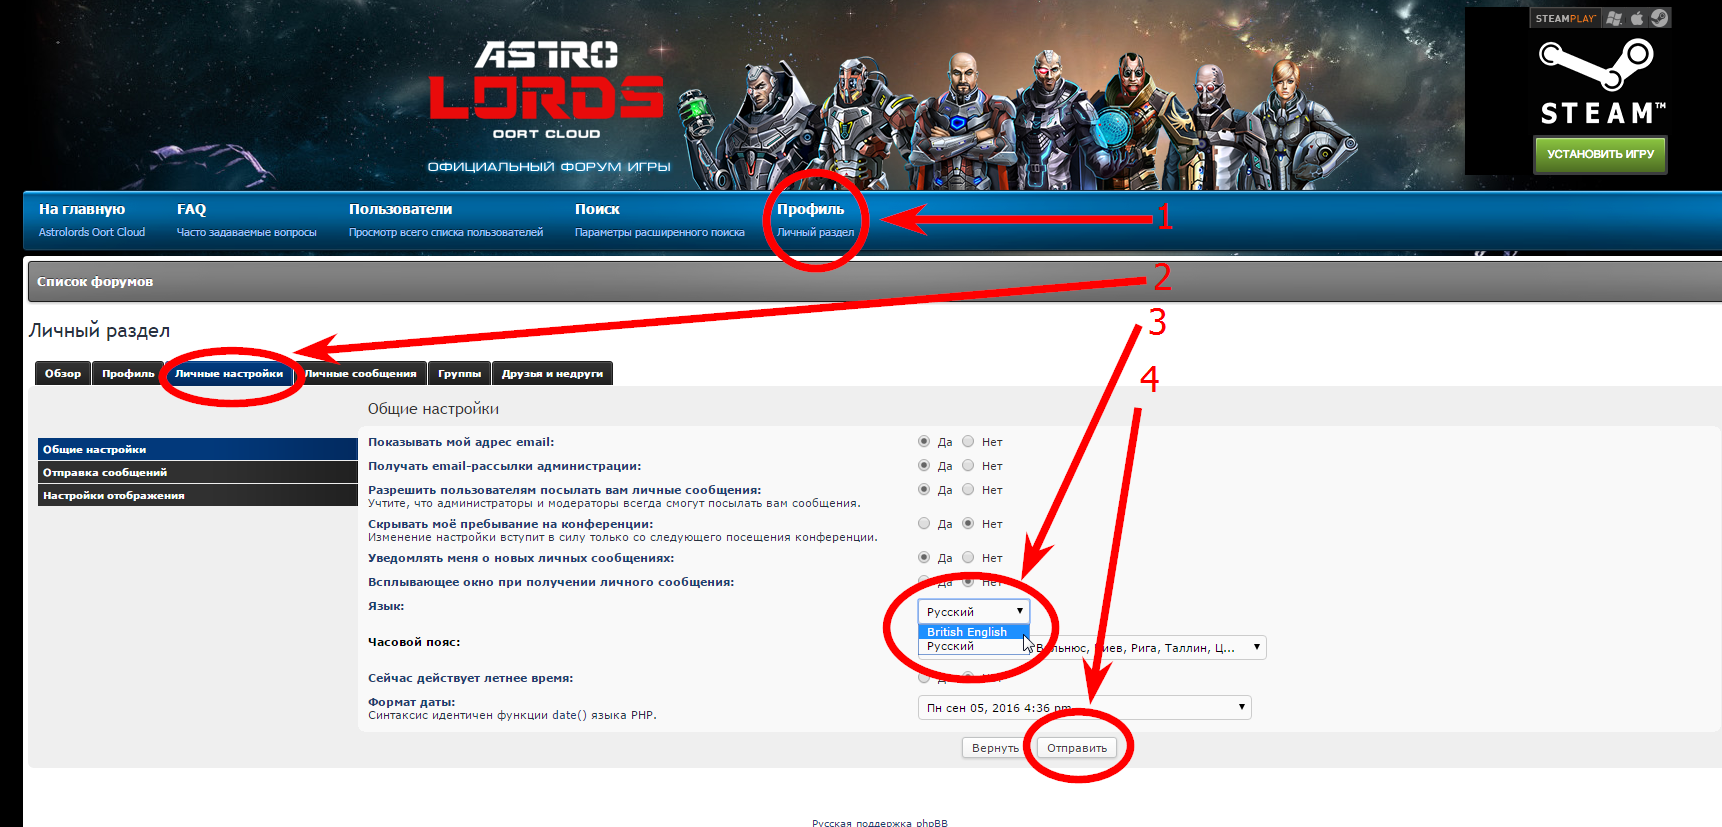Click the Отправить submit button
The image size is (1722, 827).
coord(1077,748)
